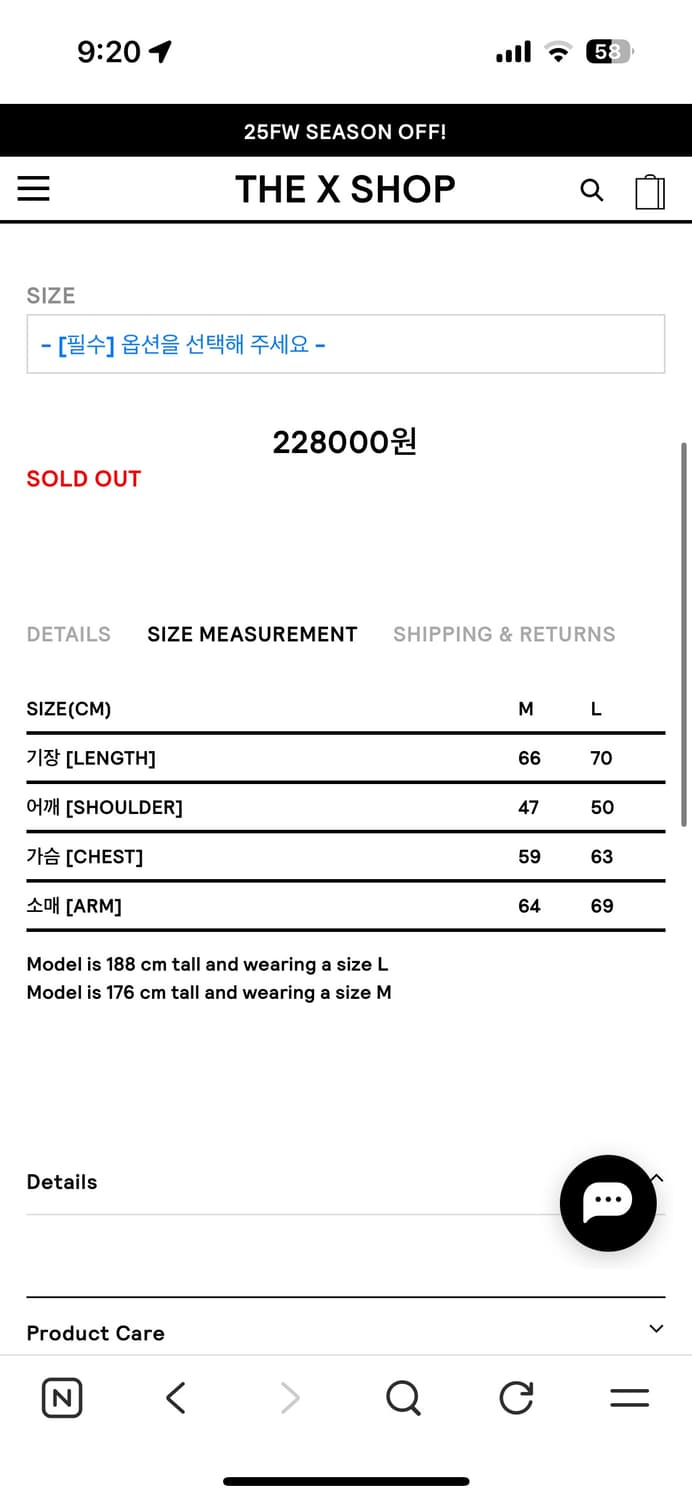Tap the bottom toolbar search icon

(403, 1398)
